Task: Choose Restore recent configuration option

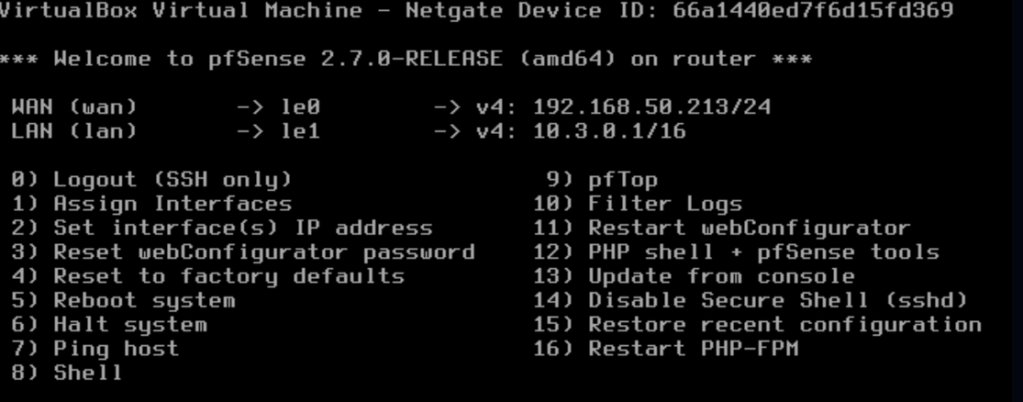Action: pos(770,324)
